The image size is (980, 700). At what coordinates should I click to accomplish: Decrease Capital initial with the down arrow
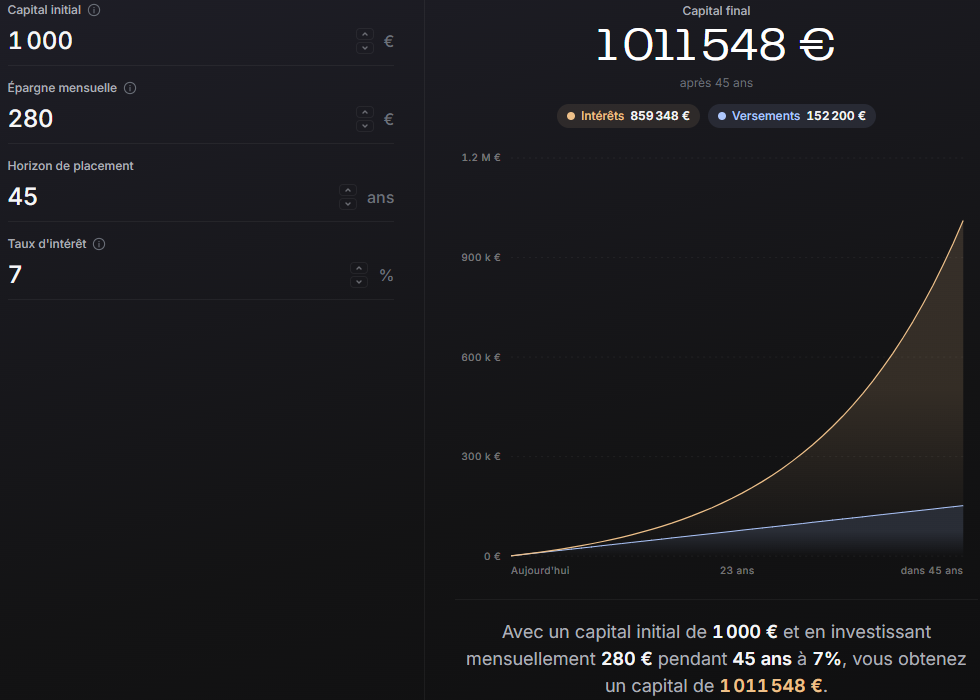point(365,48)
